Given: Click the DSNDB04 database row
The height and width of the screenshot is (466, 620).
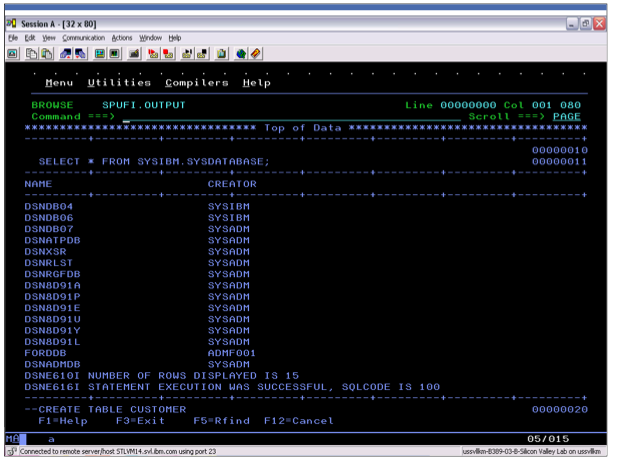Looking at the screenshot, I should pyautogui.click(x=137, y=207).
